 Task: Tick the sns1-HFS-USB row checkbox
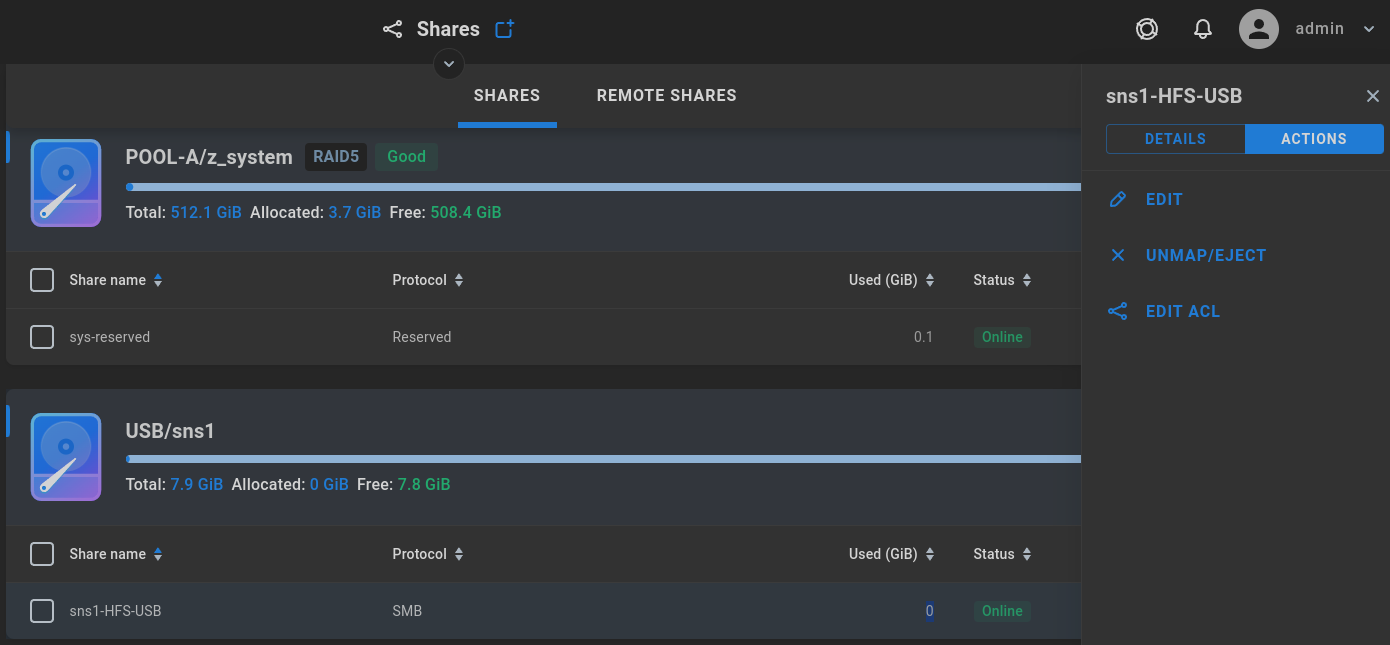[42, 611]
